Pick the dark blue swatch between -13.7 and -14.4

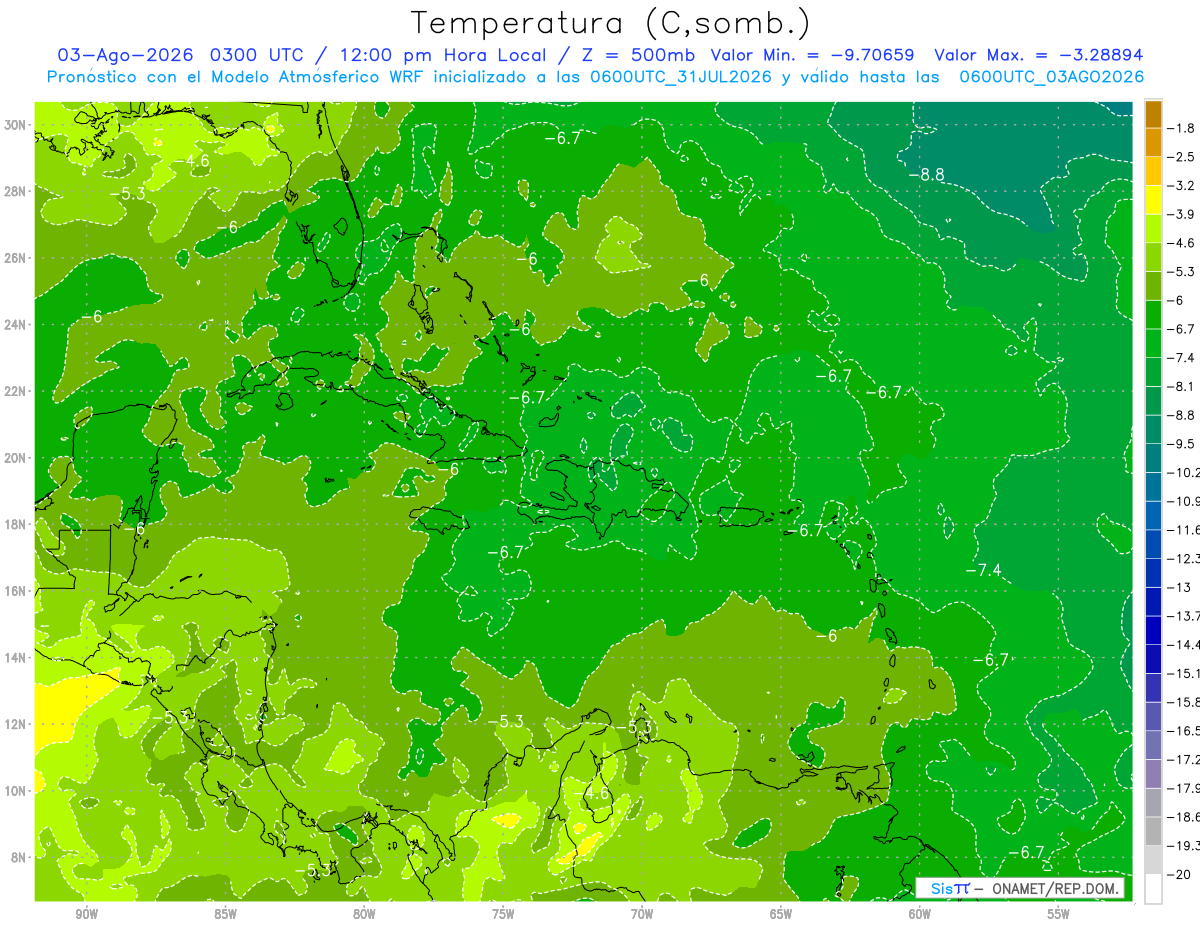pos(1153,630)
